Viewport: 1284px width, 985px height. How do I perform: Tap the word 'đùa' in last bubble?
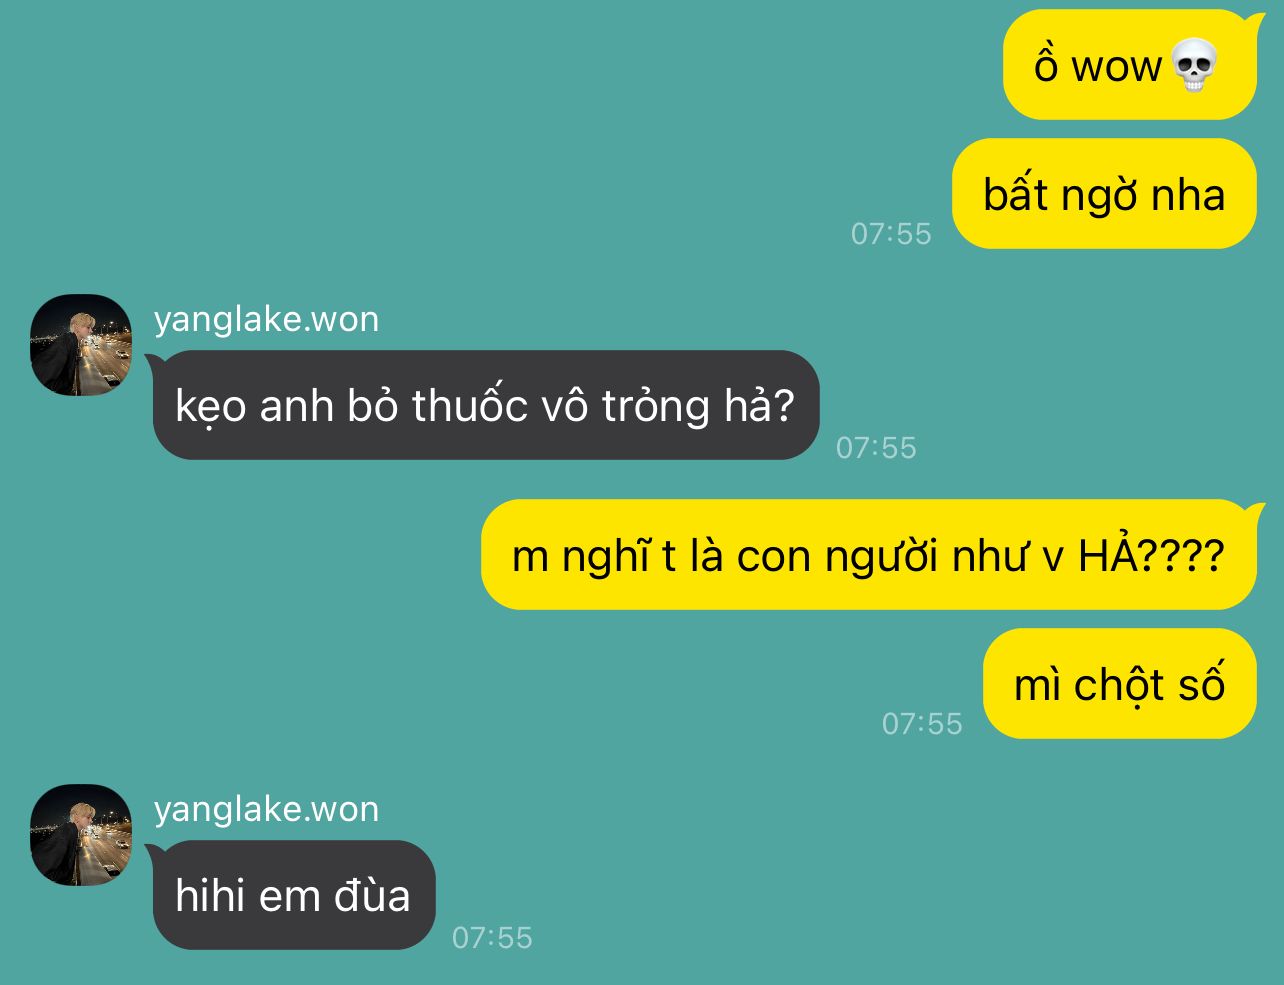[372, 895]
